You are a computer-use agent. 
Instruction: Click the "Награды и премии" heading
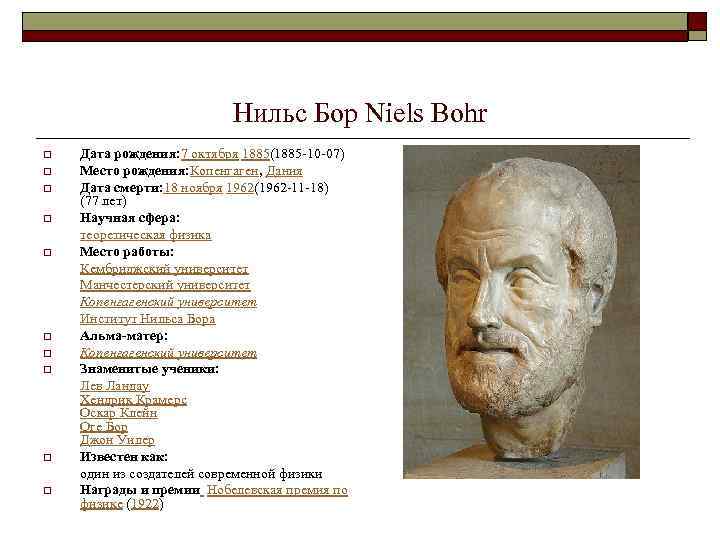tap(140, 490)
